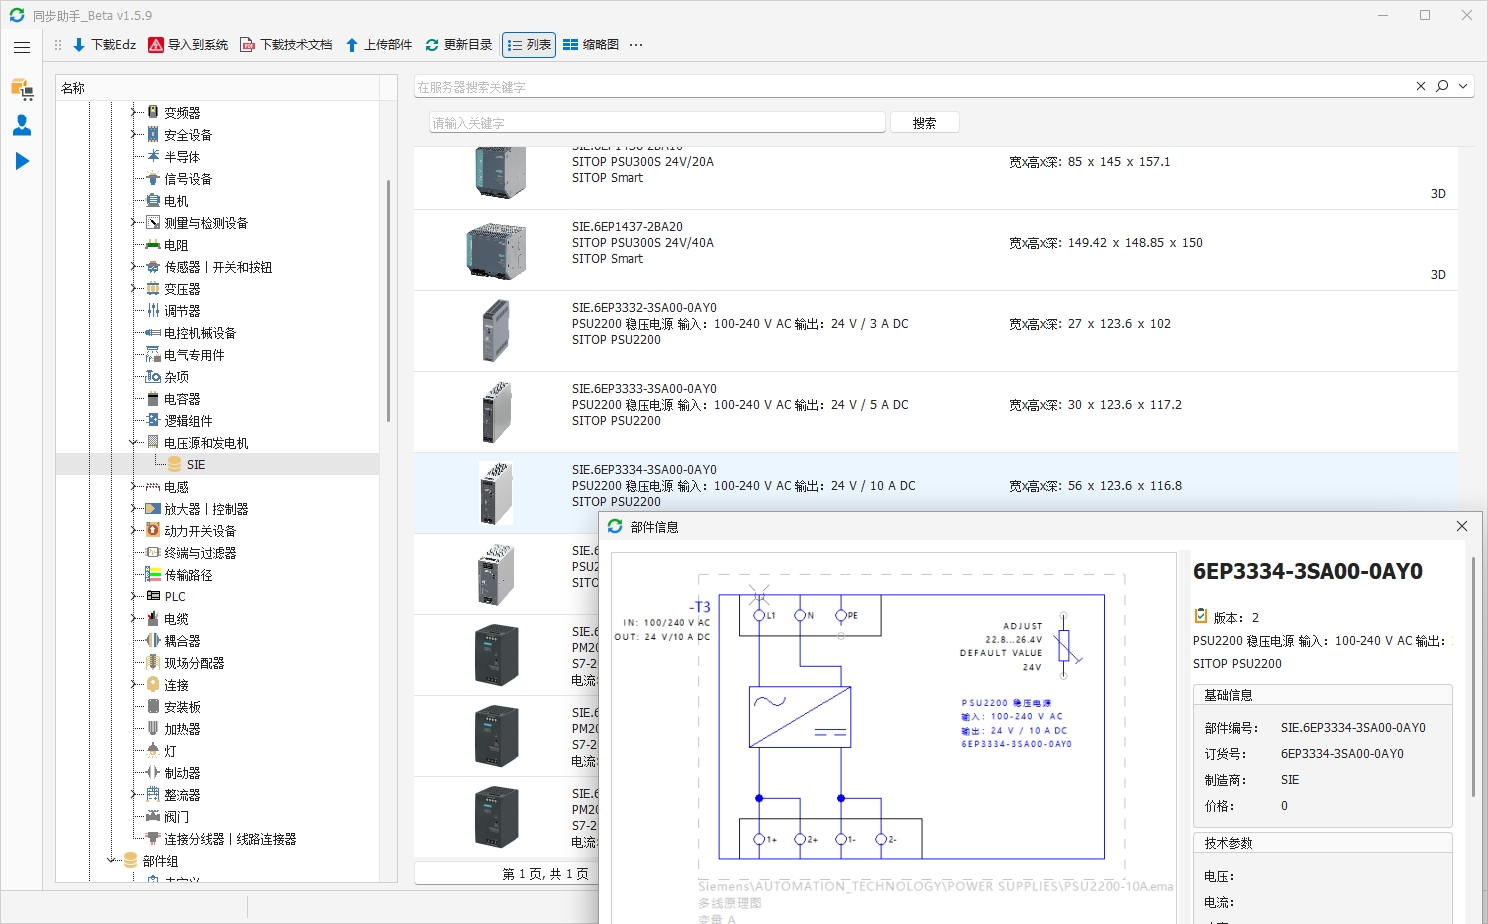The image size is (1488, 924).
Task: Open the toolbar overflow ellipsis menu
Action: pos(636,45)
